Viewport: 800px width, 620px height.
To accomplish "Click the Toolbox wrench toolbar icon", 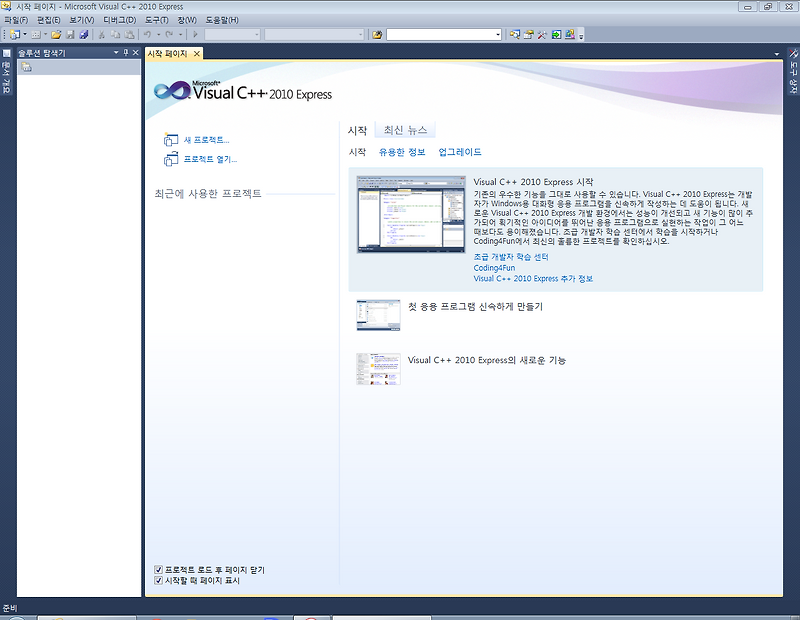I will coord(542,35).
